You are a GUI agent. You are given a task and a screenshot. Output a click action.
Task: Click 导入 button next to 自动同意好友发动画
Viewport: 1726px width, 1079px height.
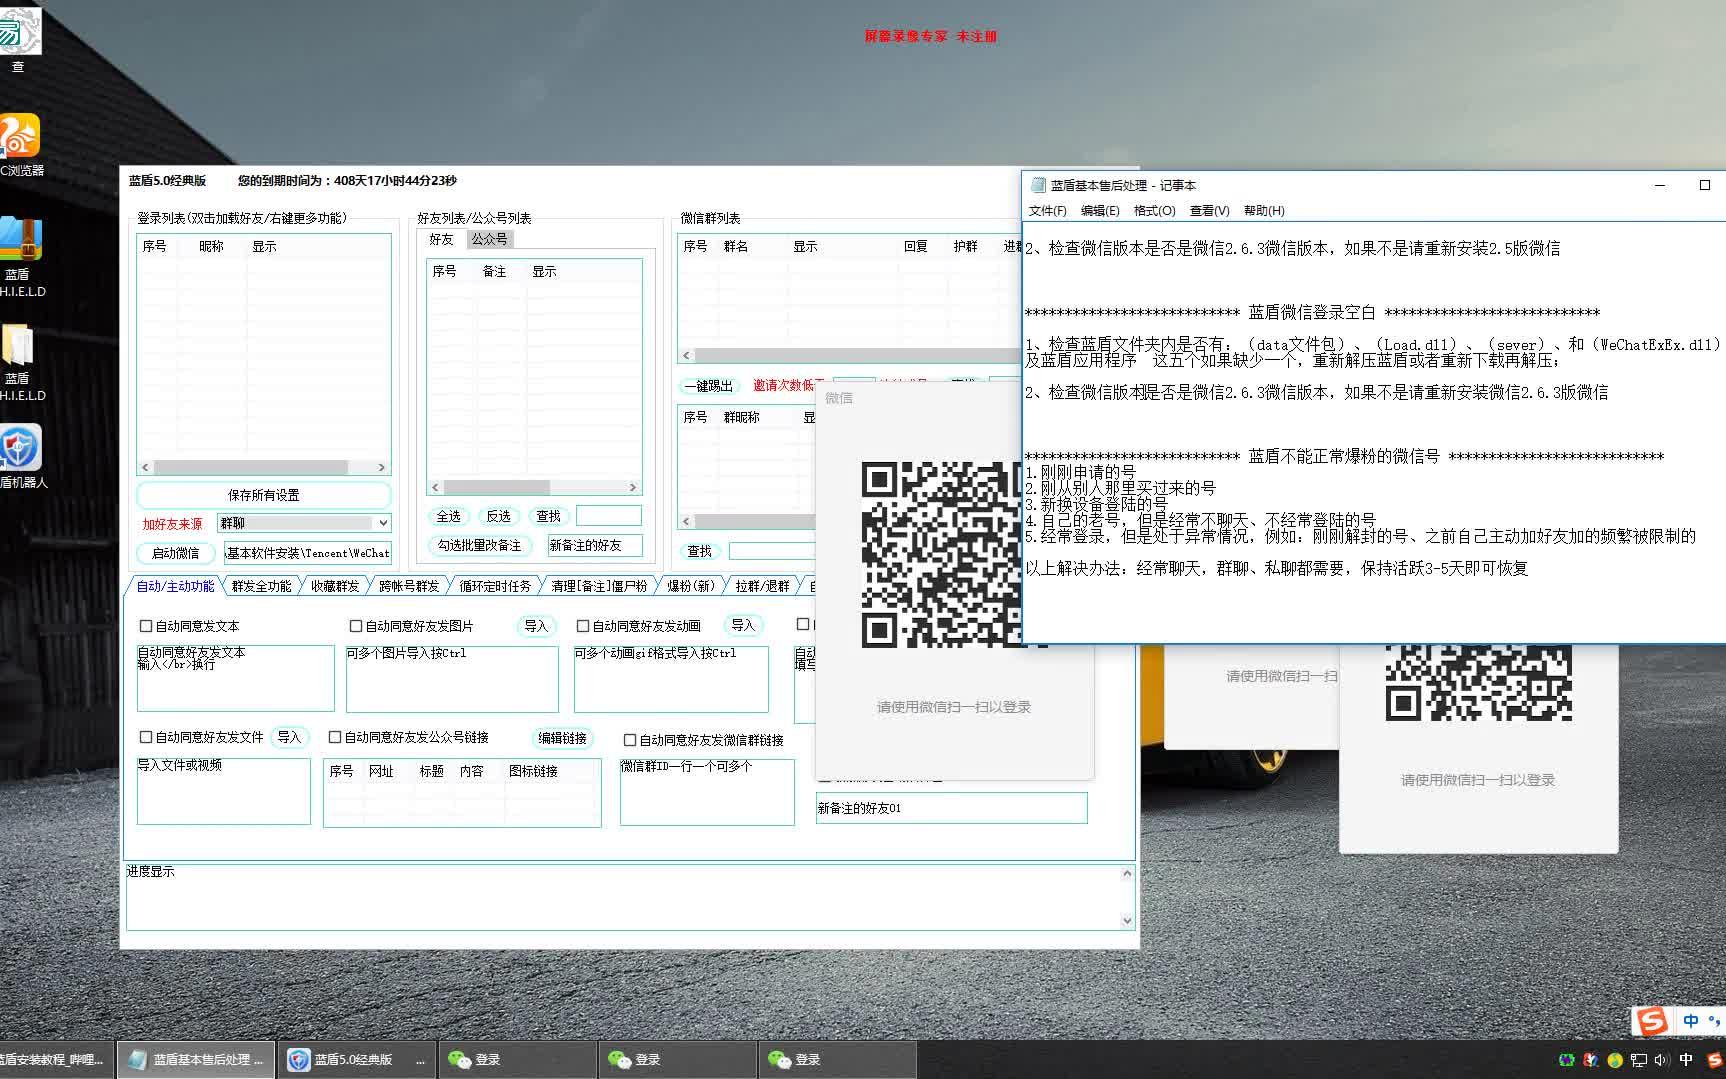(x=743, y=625)
